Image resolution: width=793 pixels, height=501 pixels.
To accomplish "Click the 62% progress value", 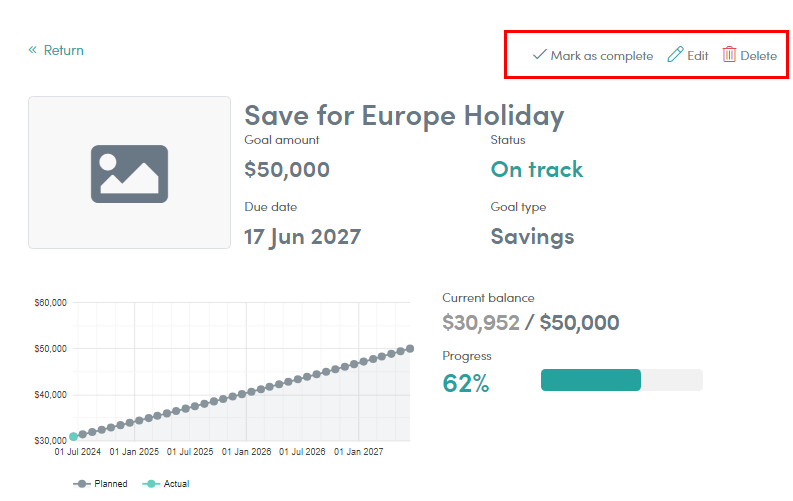I will tap(466, 383).
